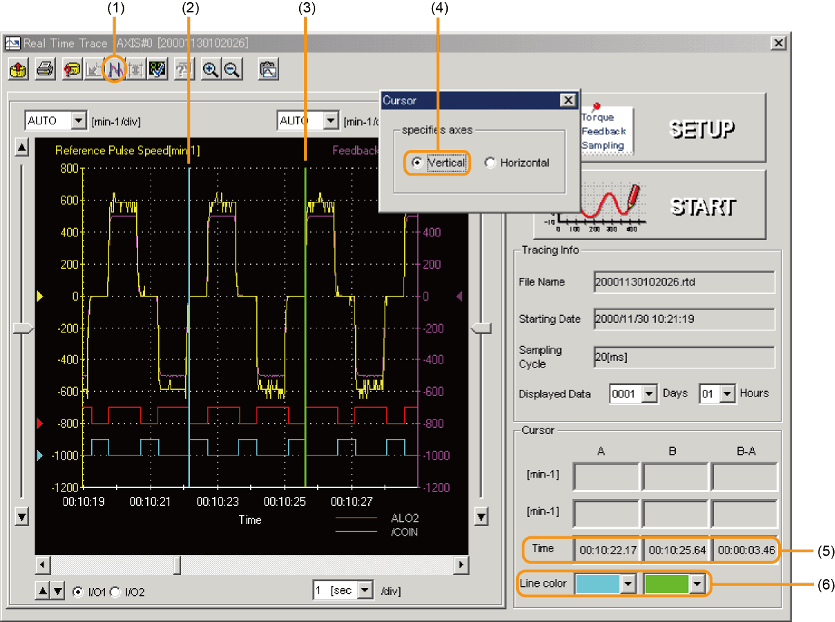Click the open file toolbar icon
Viewport: 835px width, 622px height.
(19, 69)
